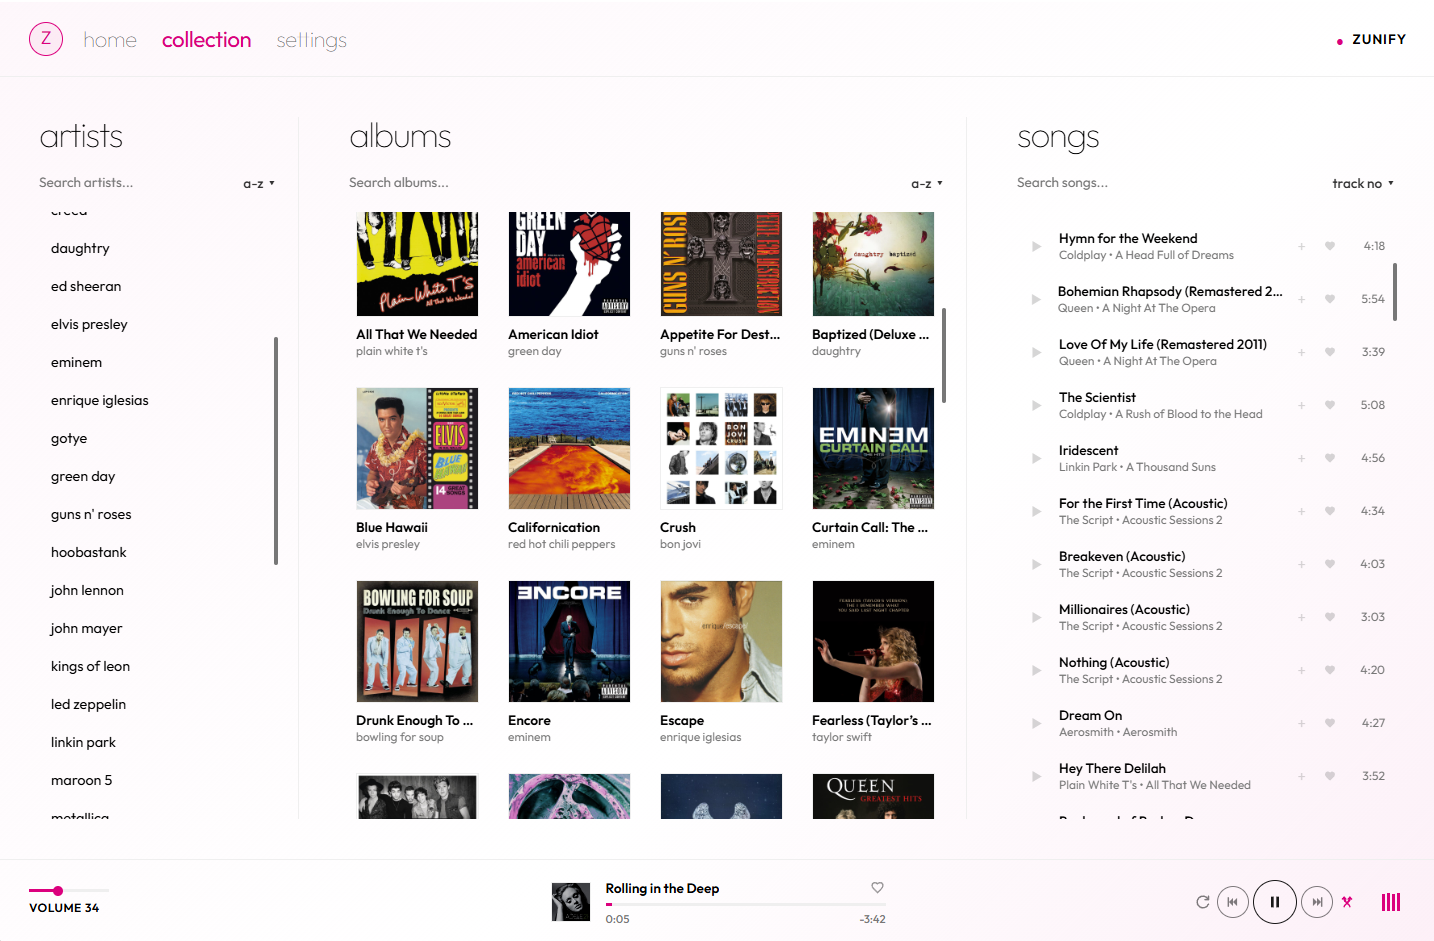Select artist maroon 5

click(x=81, y=780)
